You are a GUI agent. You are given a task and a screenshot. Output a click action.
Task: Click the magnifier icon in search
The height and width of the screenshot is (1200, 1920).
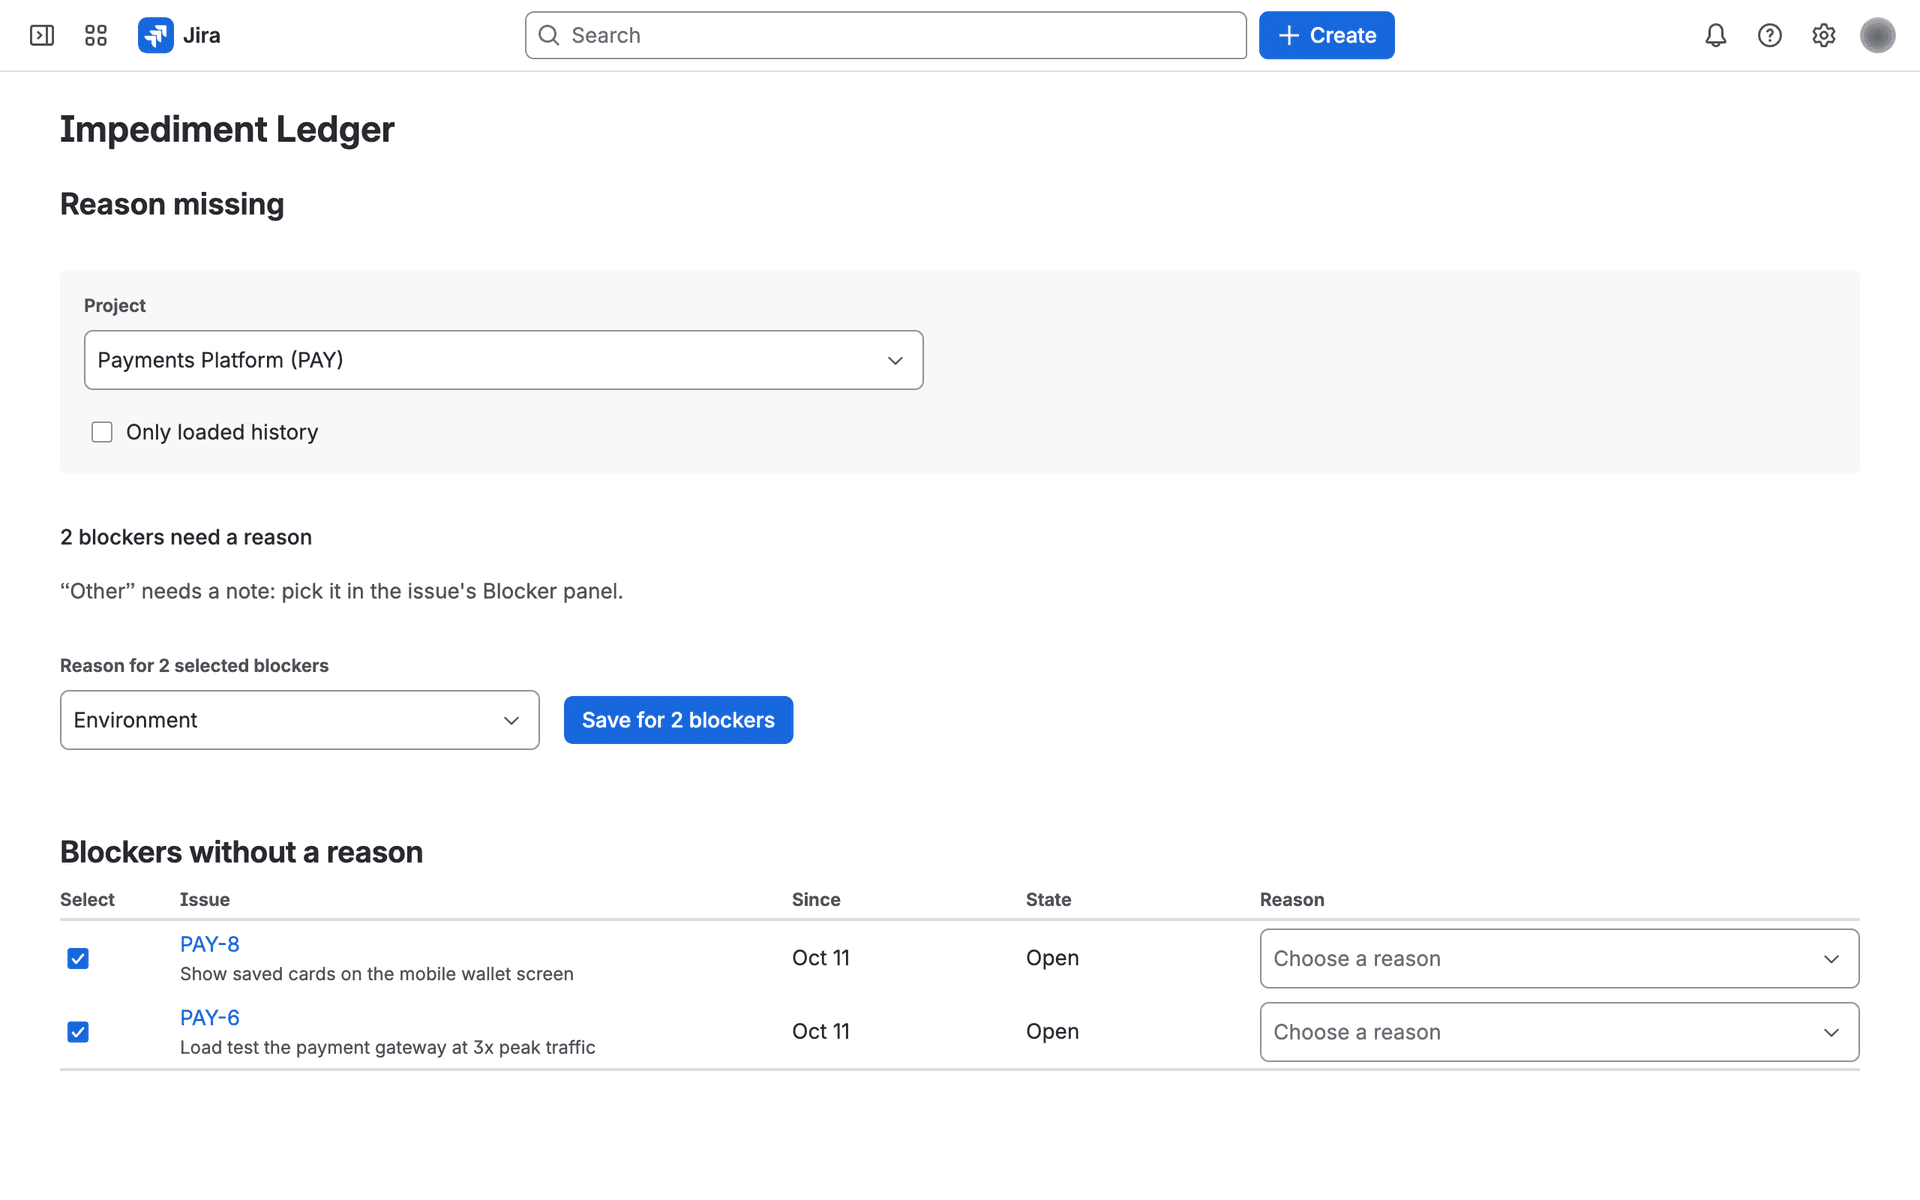tap(549, 36)
